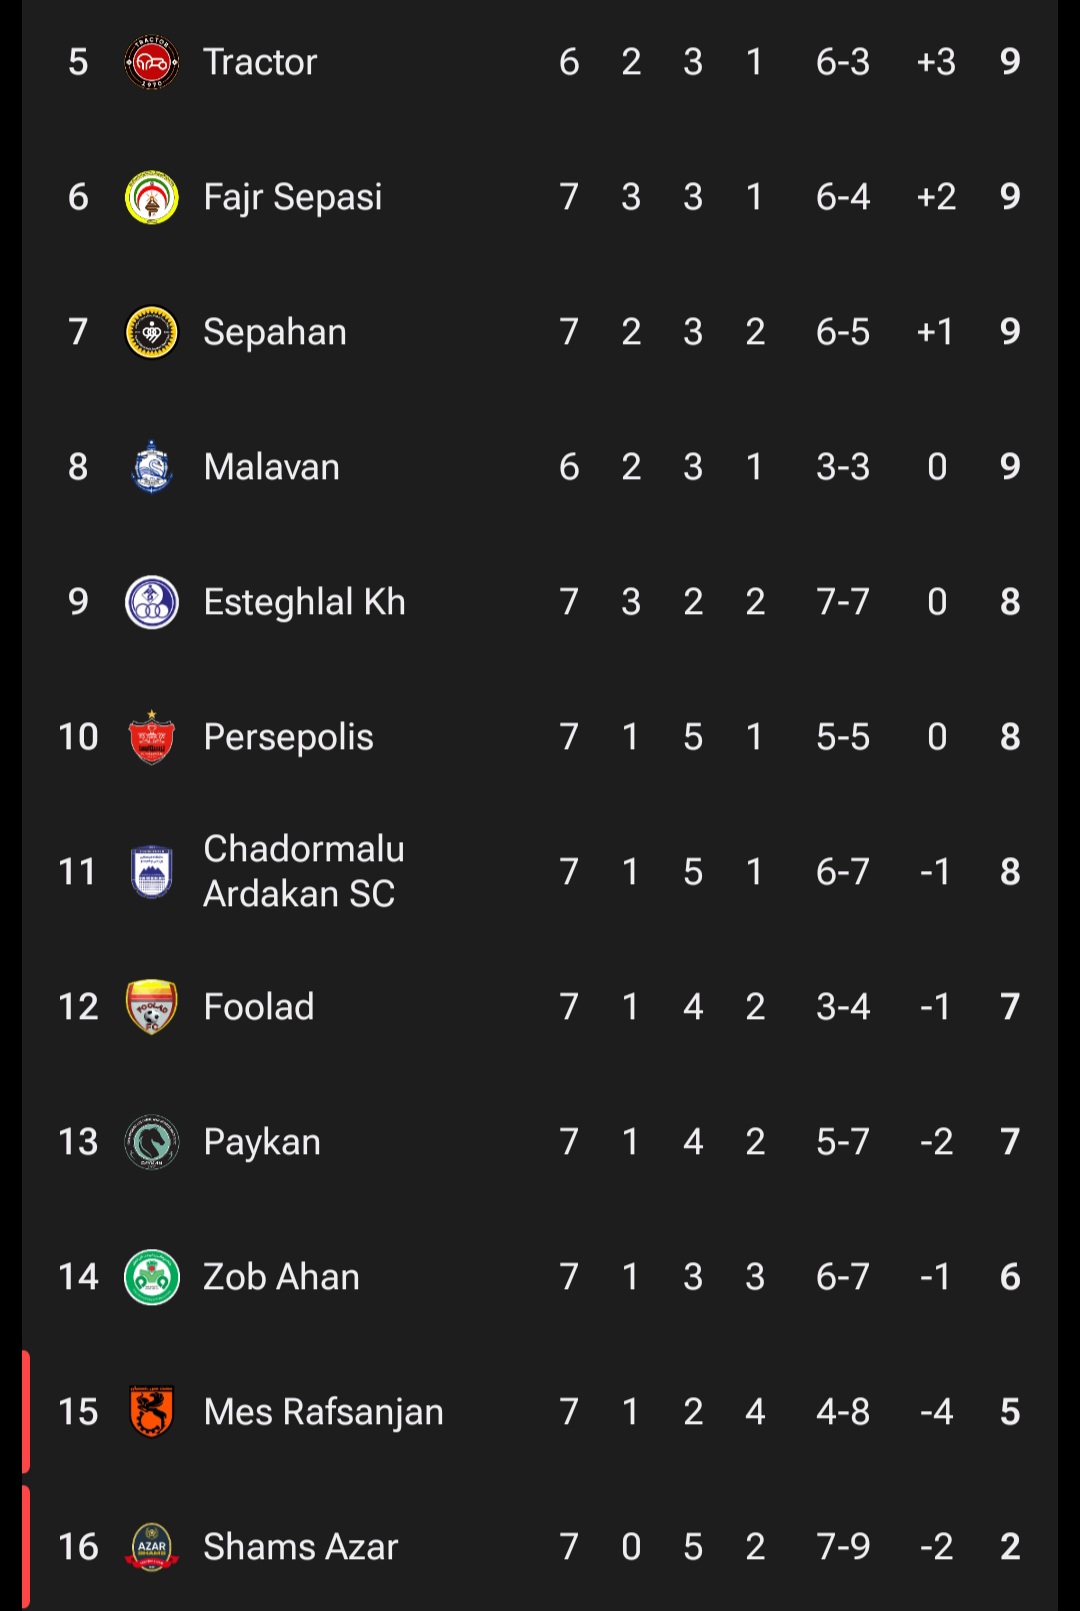Open the Mes Rafsanjan orange badge
This screenshot has width=1080, height=1611.
pyautogui.click(x=151, y=1411)
